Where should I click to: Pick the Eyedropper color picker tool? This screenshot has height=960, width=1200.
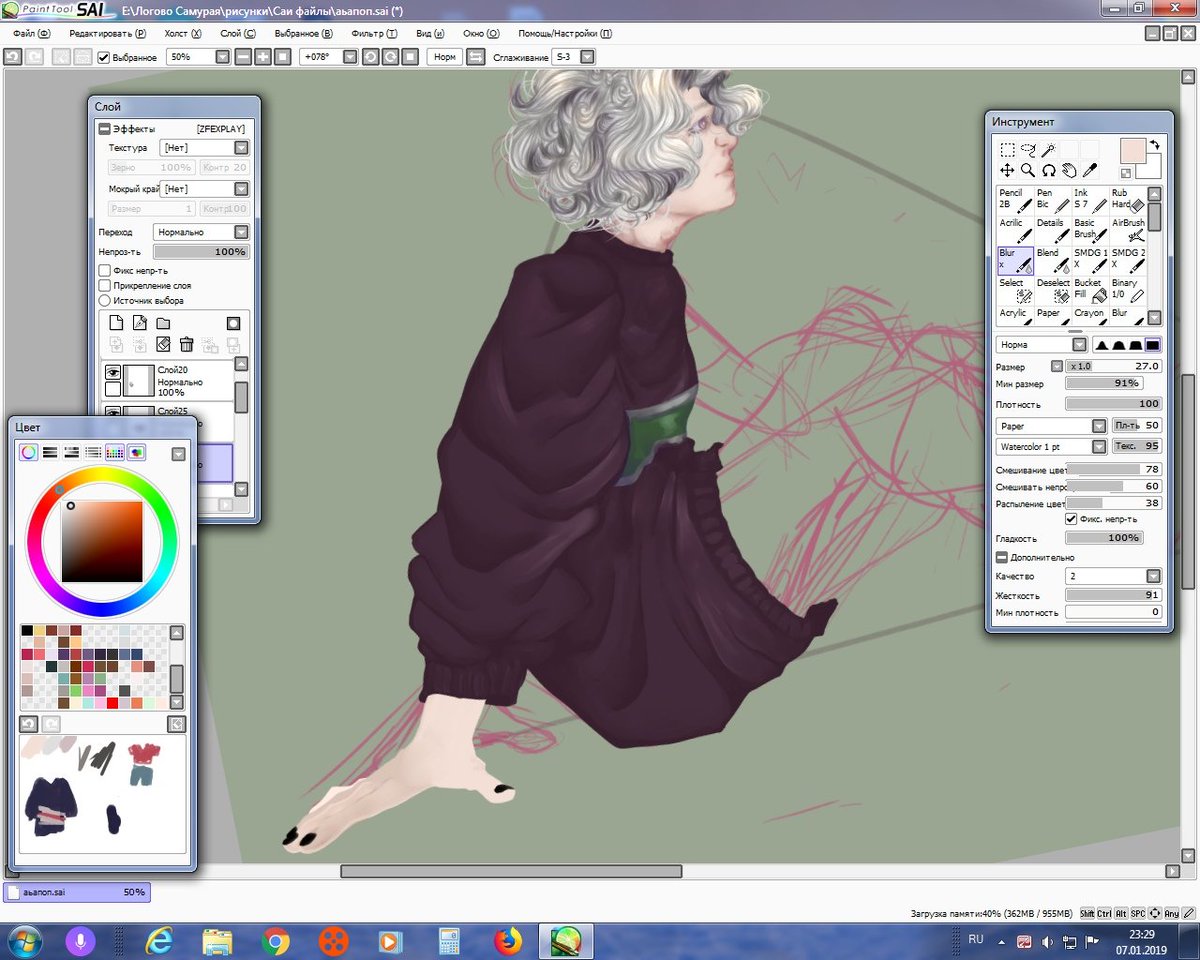point(1090,171)
